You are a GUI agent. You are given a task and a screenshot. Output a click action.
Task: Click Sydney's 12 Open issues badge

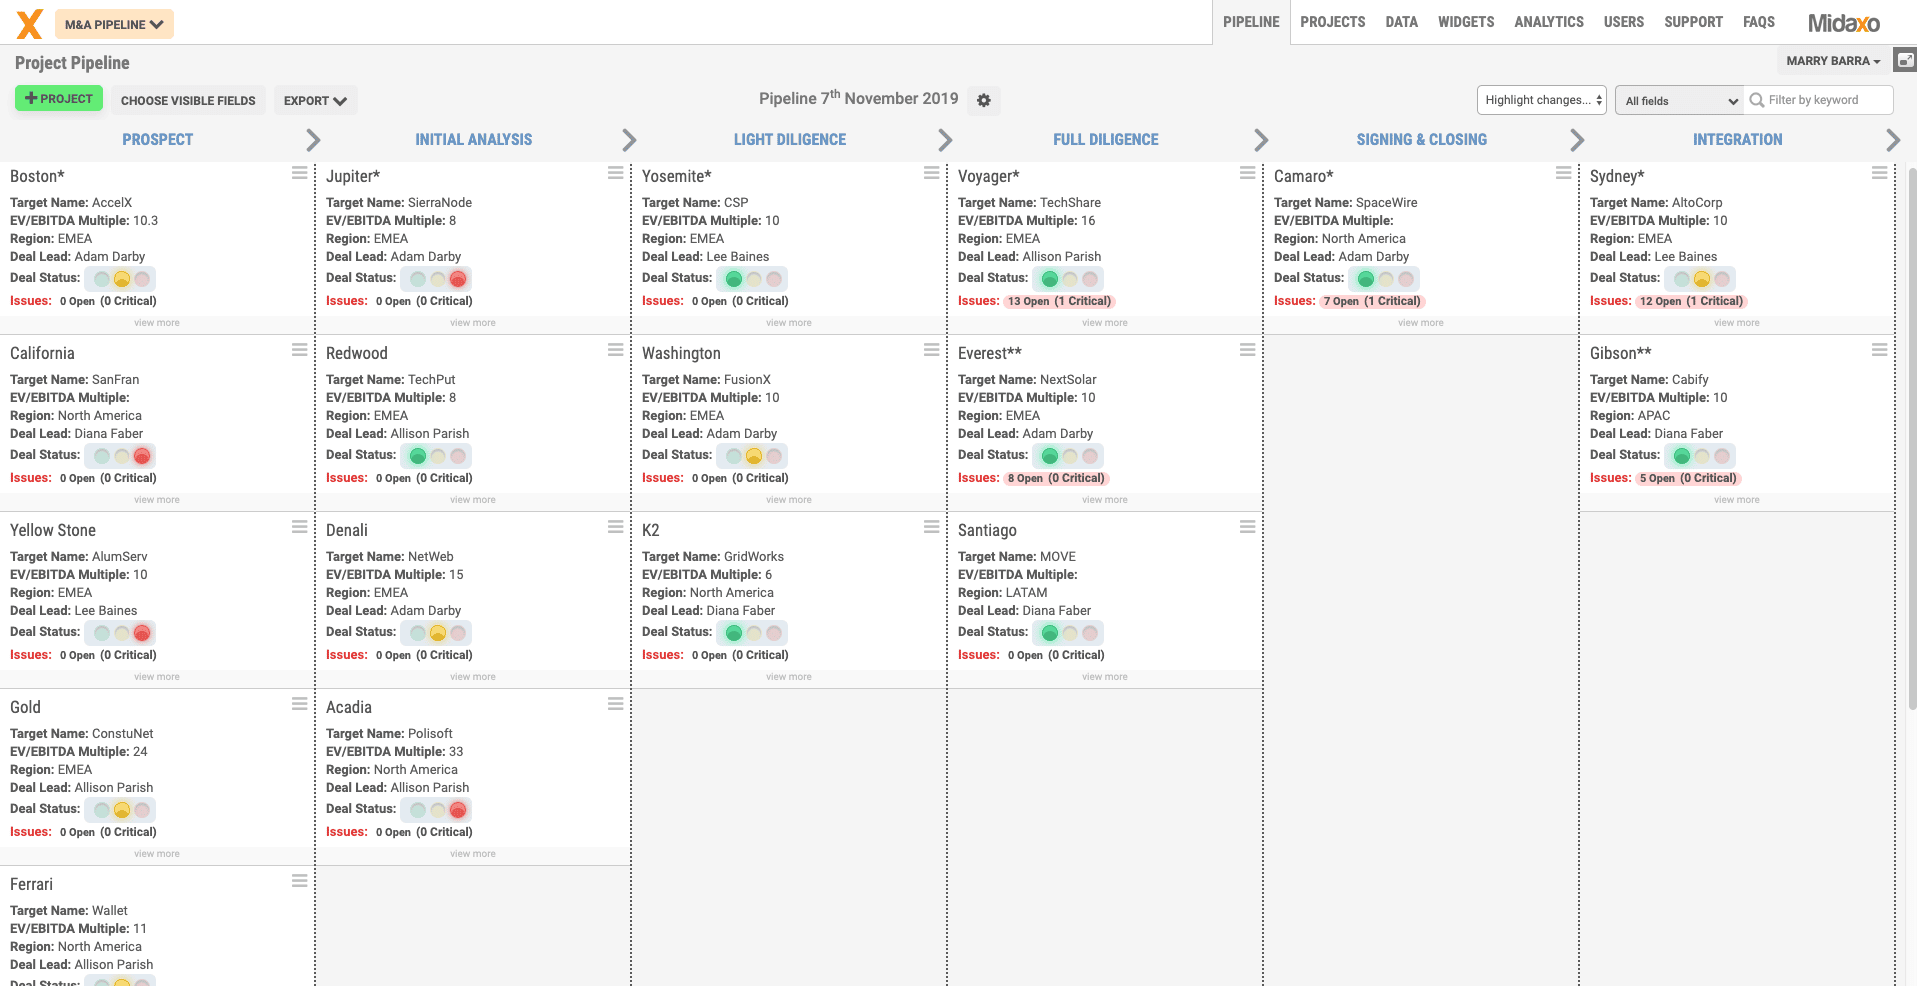[1692, 301]
